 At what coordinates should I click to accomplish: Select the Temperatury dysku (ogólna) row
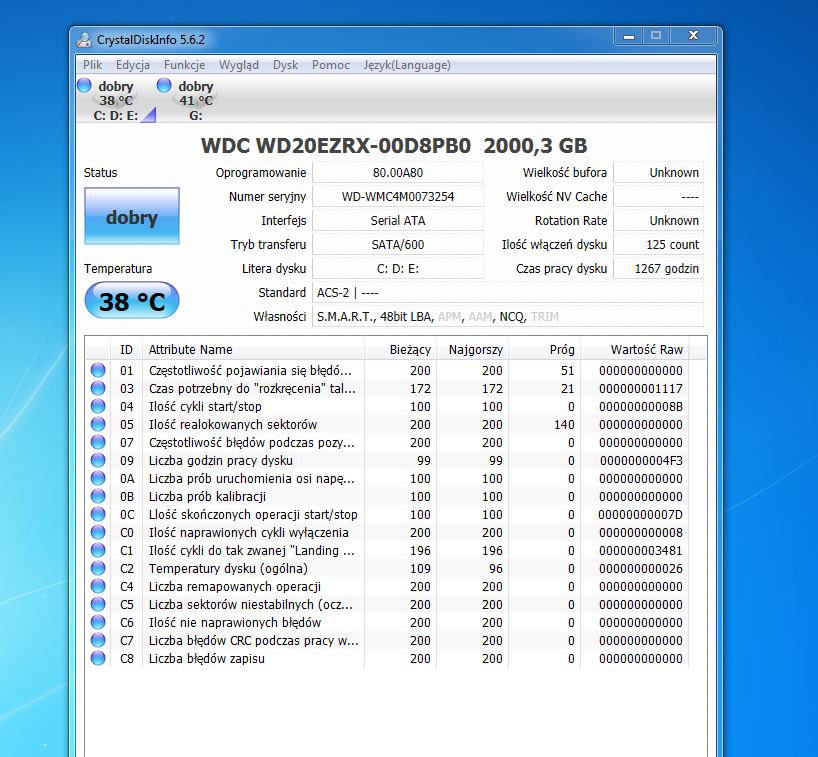click(x=387, y=568)
